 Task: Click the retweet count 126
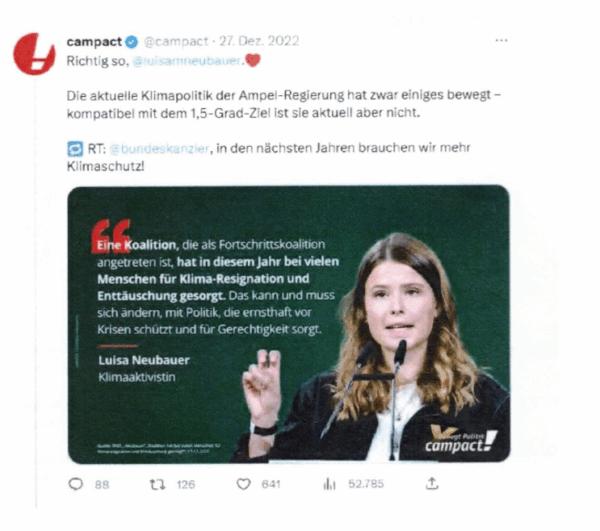click(x=186, y=485)
